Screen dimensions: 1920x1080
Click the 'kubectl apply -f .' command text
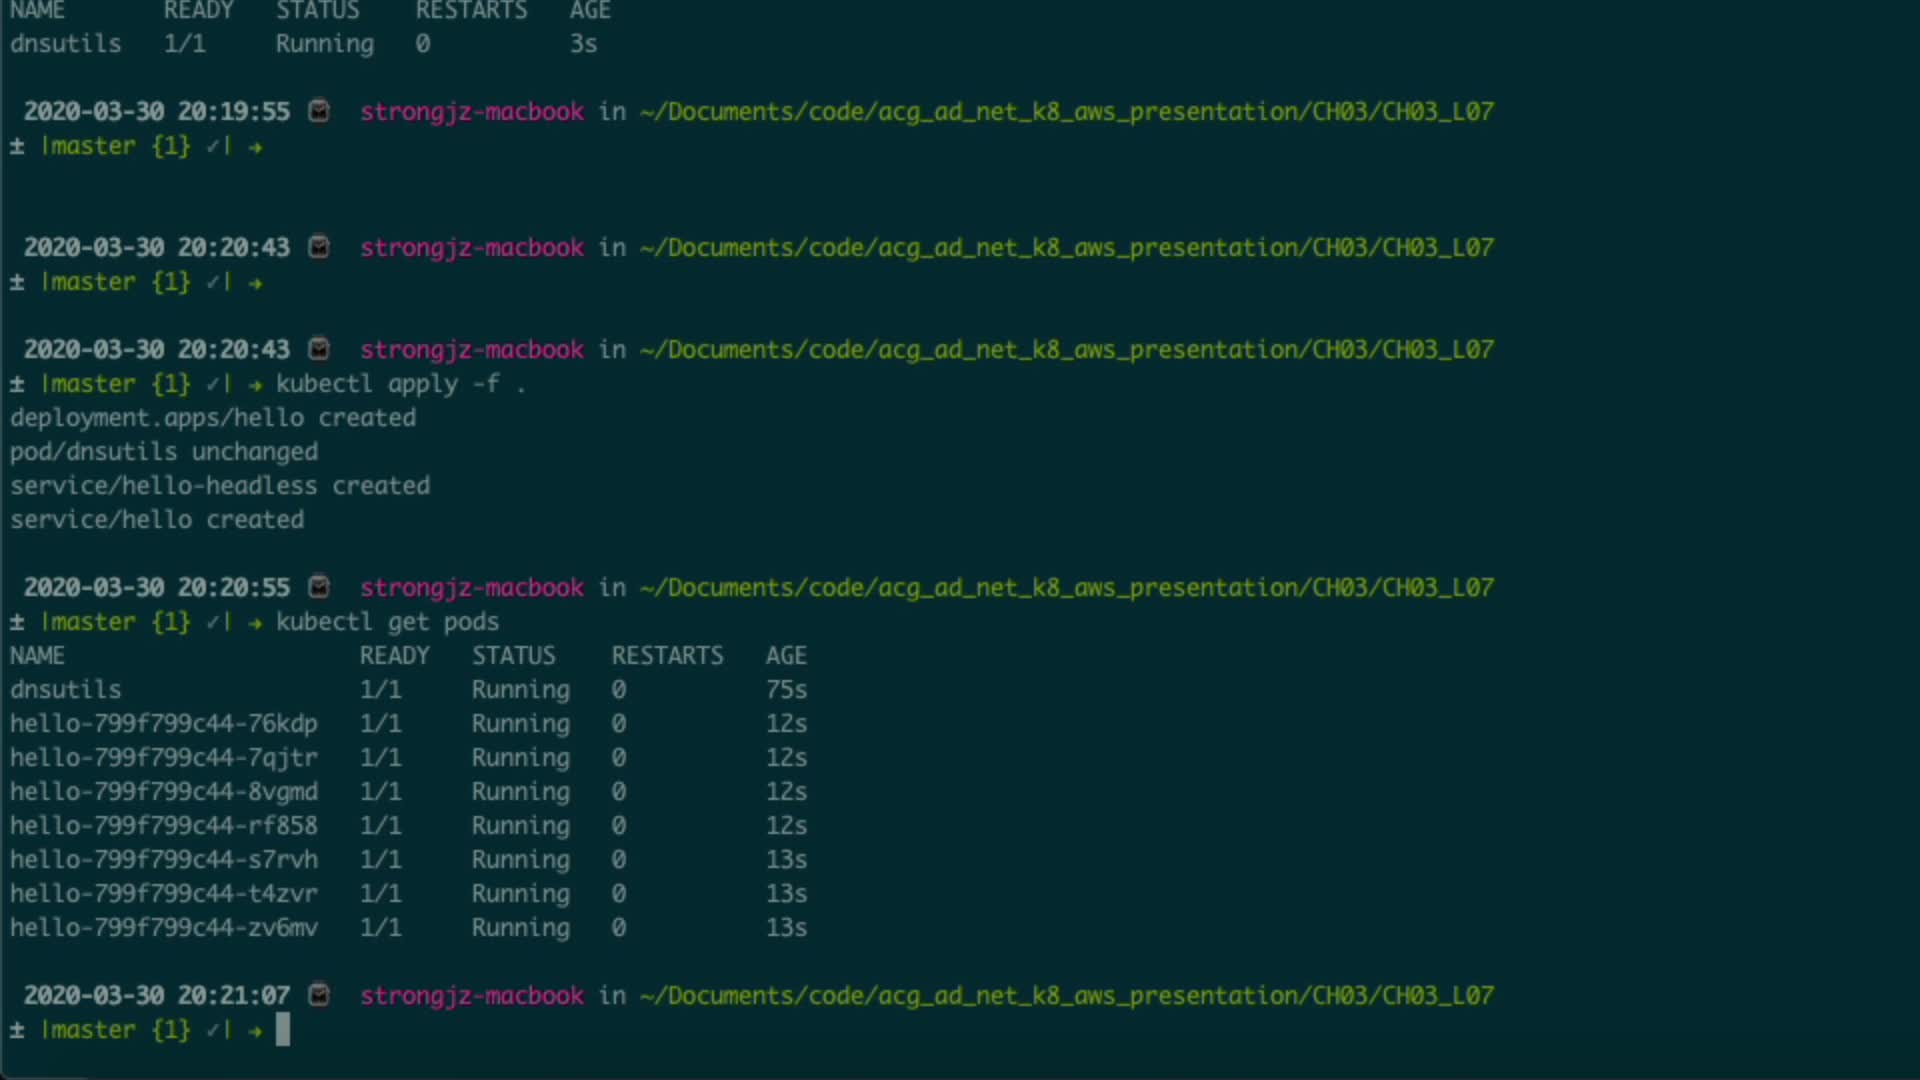(400, 384)
